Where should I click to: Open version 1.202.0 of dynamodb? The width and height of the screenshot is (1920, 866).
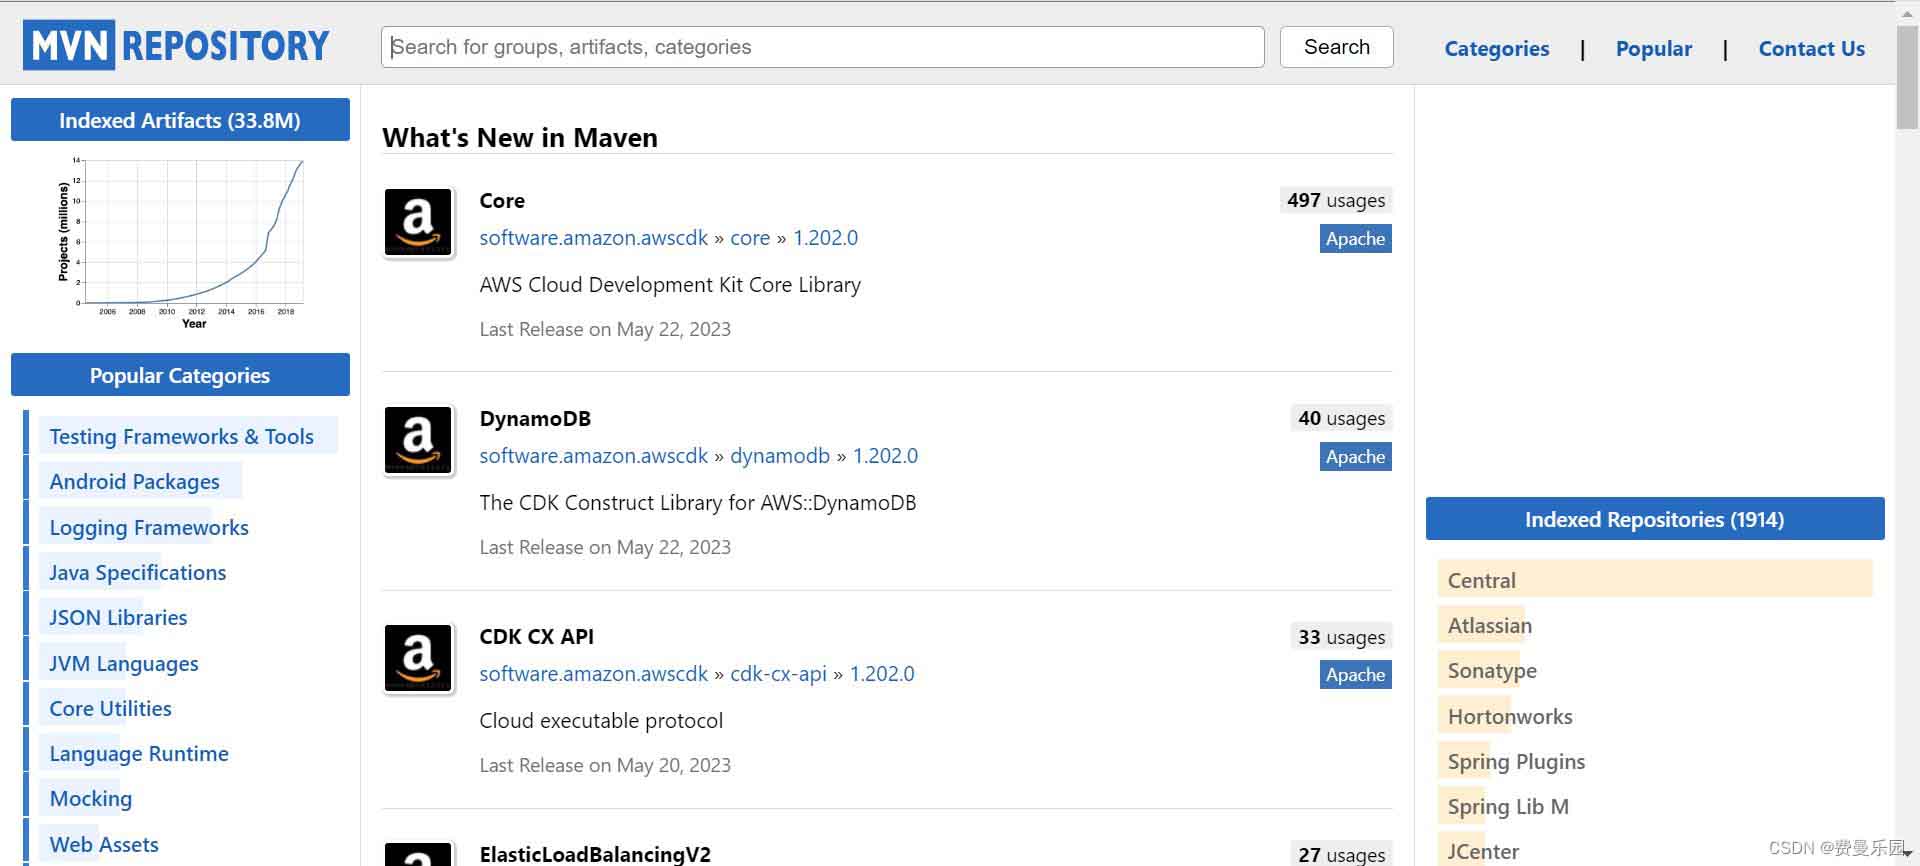point(885,456)
